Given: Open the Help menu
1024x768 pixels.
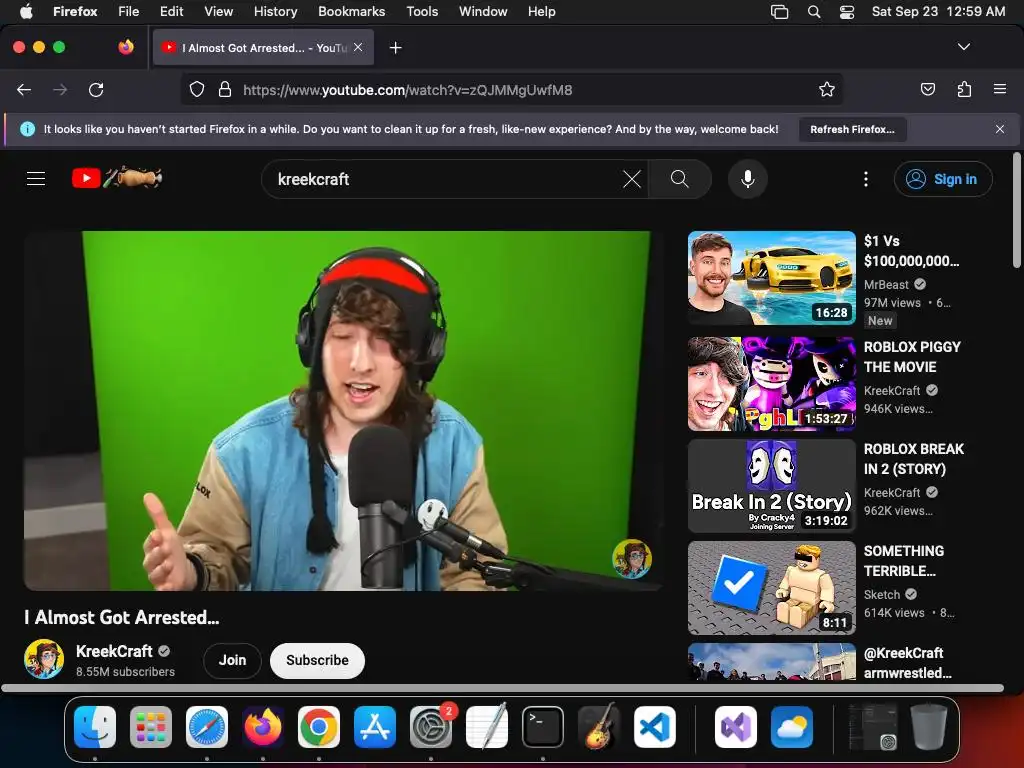Looking at the screenshot, I should click(541, 11).
